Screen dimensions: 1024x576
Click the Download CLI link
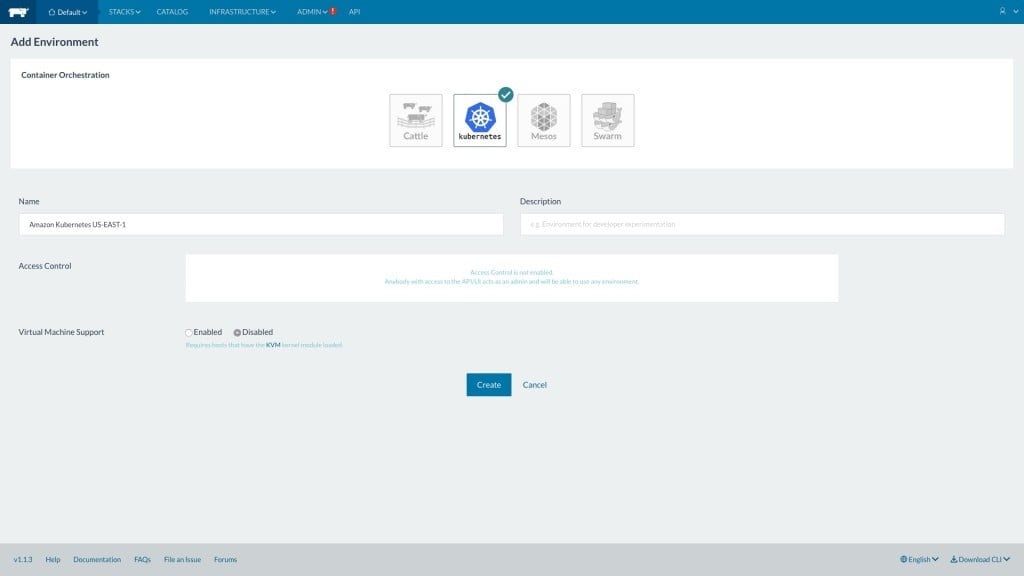[x=979, y=560]
